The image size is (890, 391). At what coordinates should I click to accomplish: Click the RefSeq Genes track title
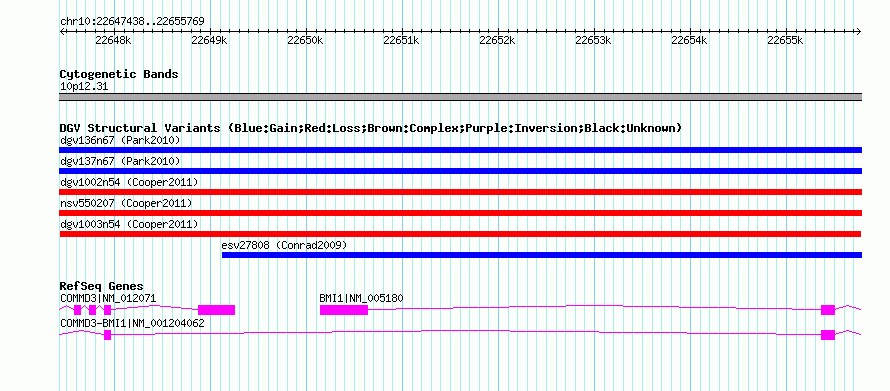pos(102,286)
